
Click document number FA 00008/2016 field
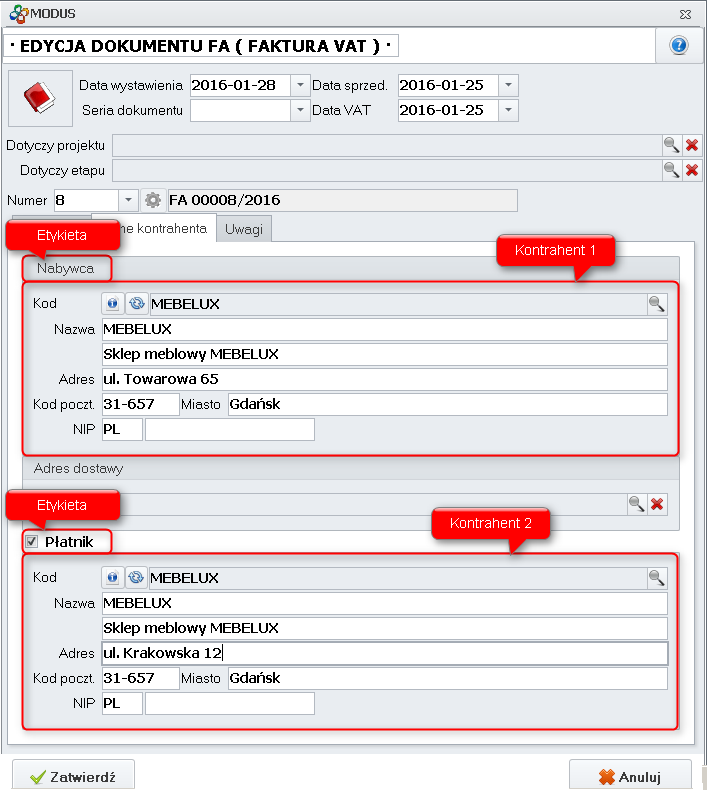point(343,200)
